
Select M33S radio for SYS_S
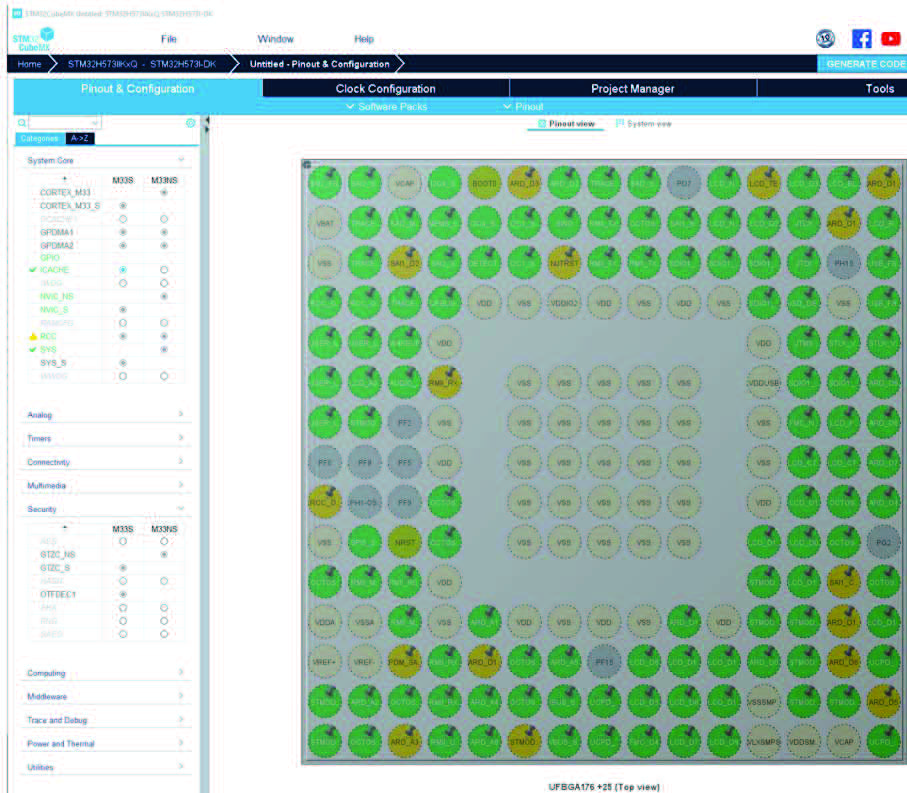click(x=123, y=363)
